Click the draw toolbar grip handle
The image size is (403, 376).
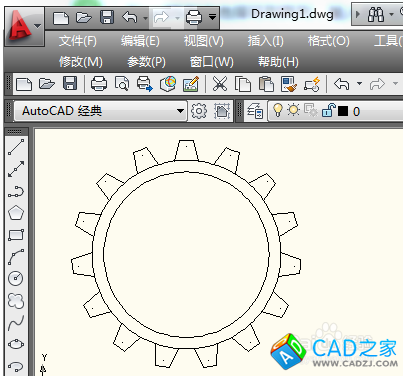(x=15, y=132)
